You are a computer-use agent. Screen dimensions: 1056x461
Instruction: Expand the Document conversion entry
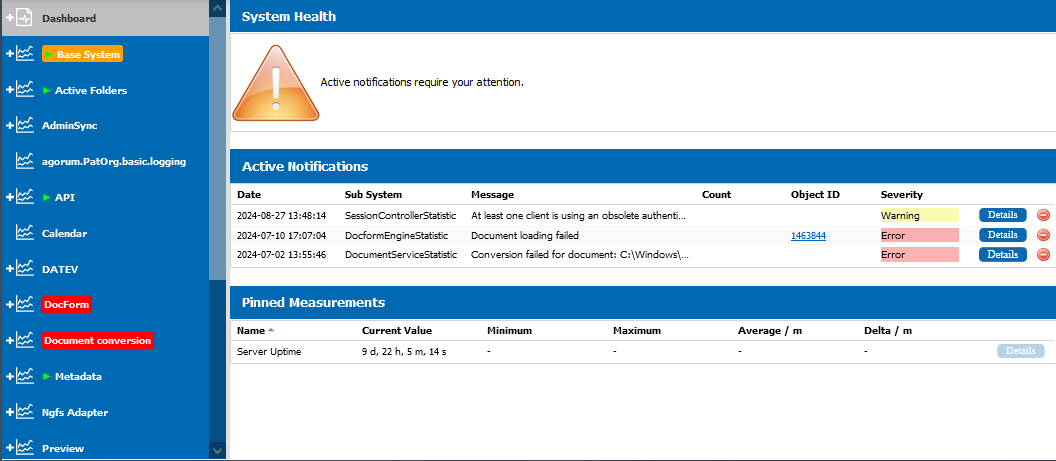coord(10,341)
